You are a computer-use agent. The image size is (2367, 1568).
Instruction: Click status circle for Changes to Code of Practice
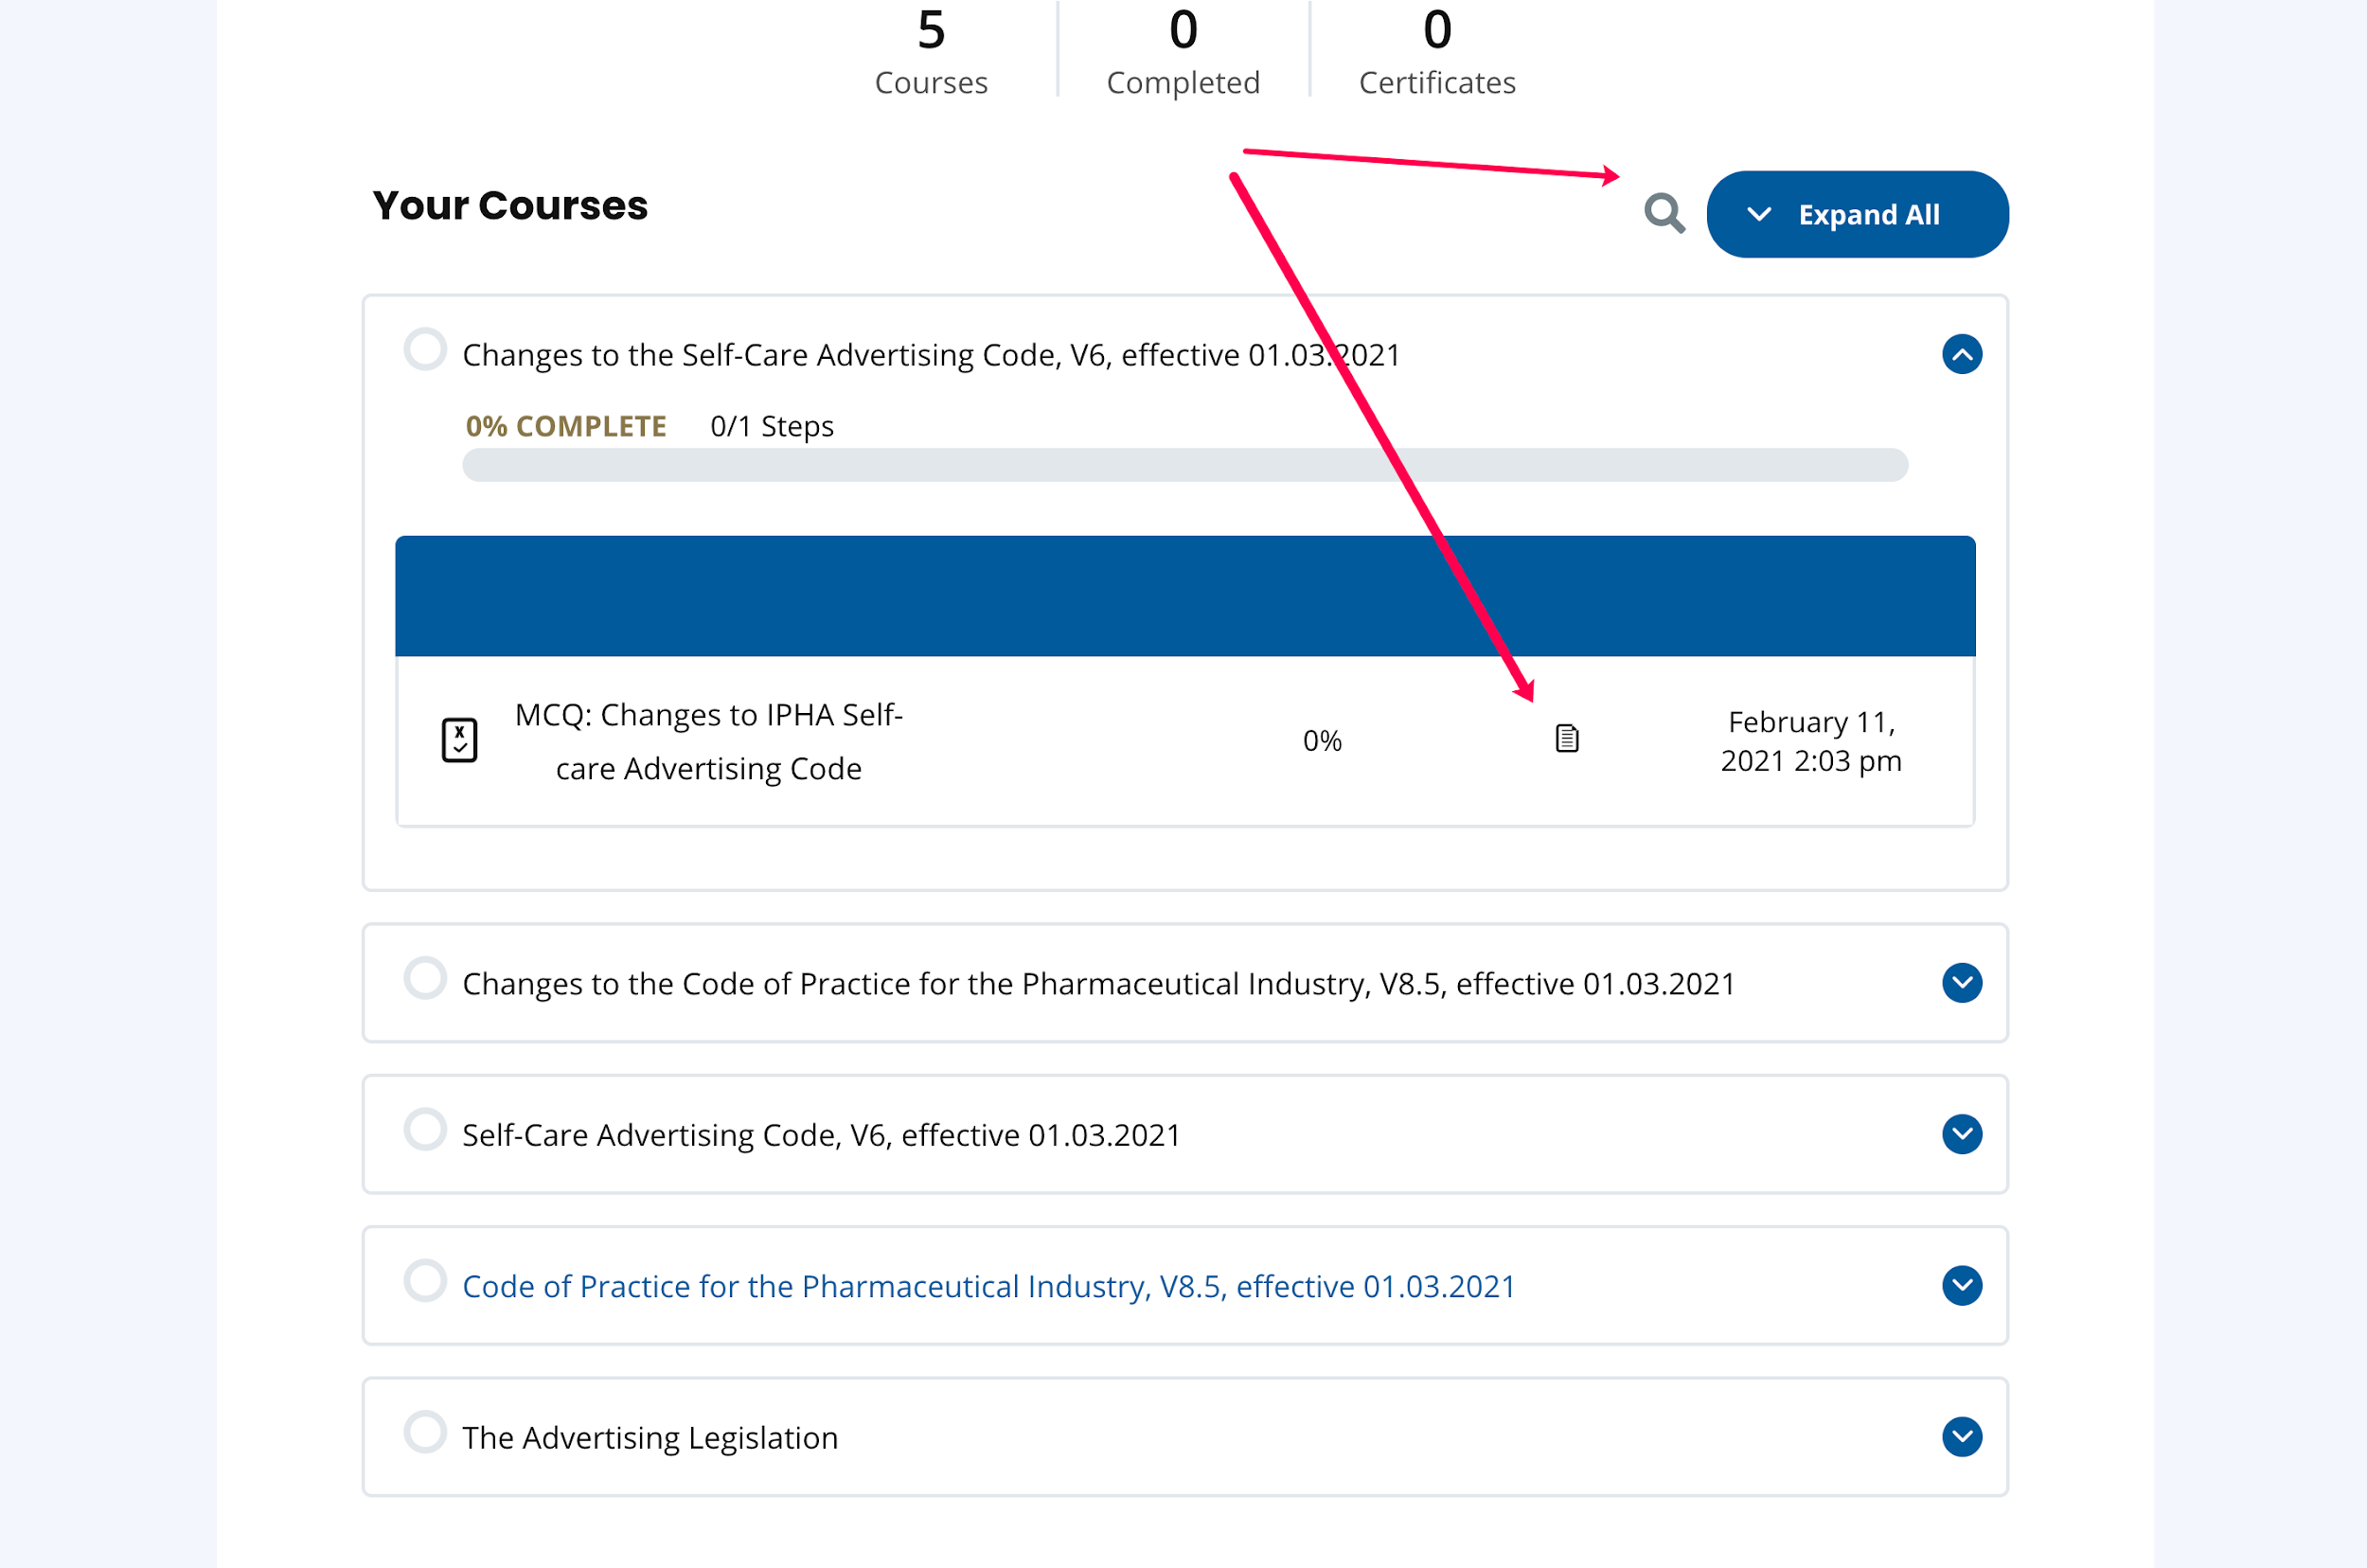click(x=425, y=978)
